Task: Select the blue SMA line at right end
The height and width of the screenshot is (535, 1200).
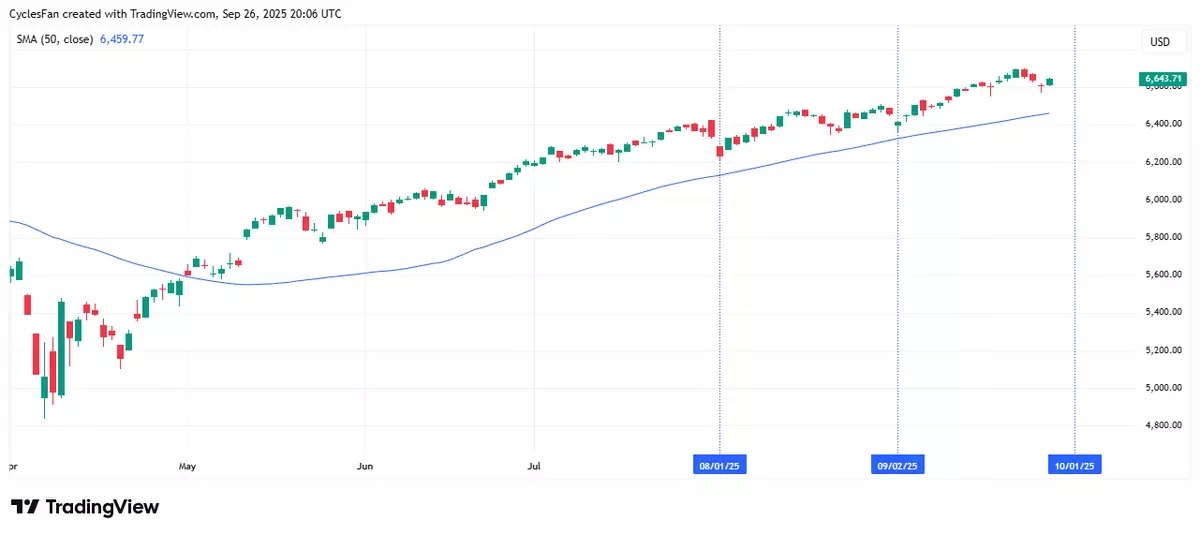Action: click(x=1046, y=114)
